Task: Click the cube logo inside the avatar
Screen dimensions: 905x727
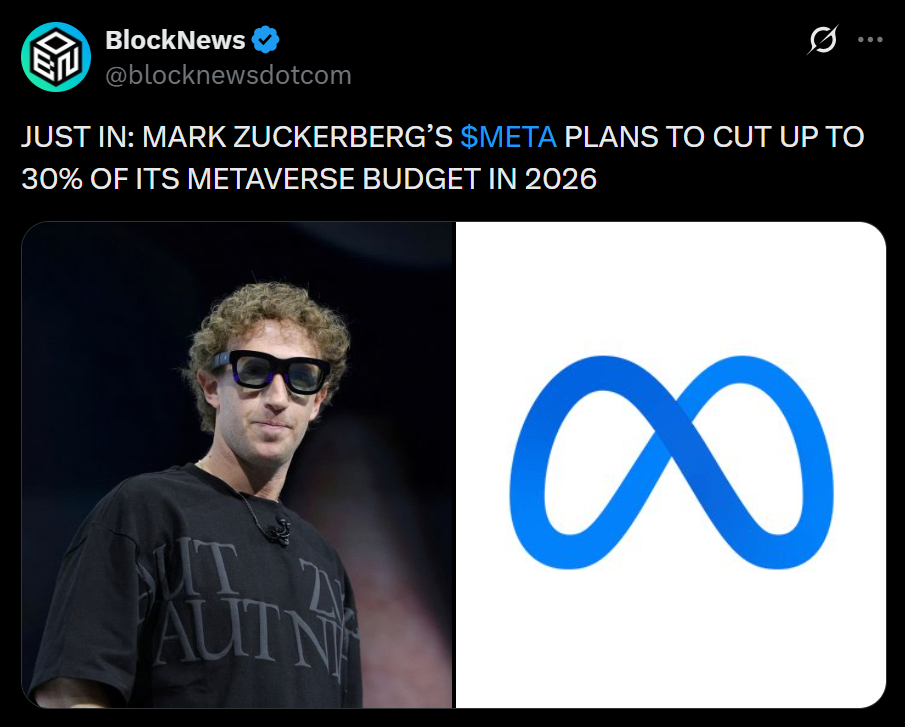Action: 56,57
